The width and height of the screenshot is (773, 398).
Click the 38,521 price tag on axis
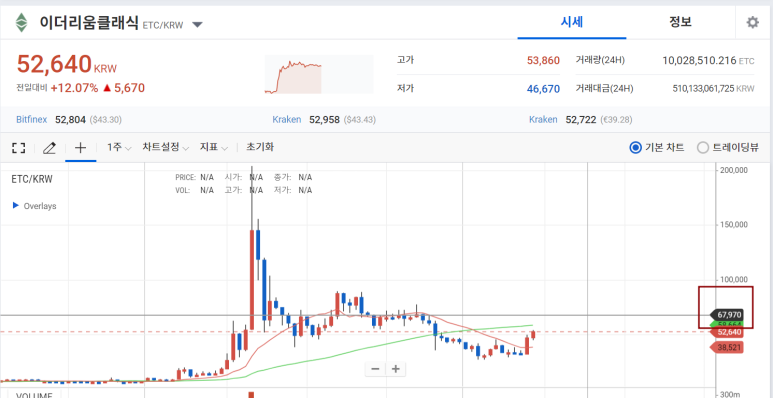click(x=726, y=347)
